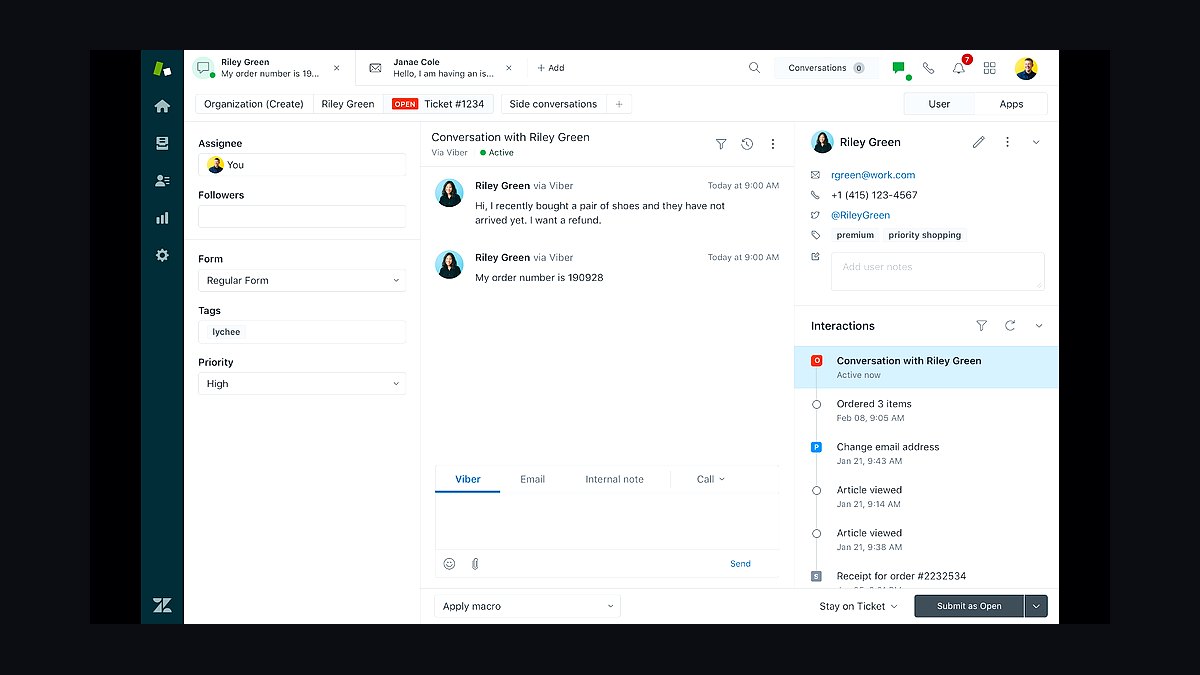Image resolution: width=1200 pixels, height=675 pixels.
Task: Open the Apply macro dropdown
Action: pyautogui.click(x=527, y=606)
